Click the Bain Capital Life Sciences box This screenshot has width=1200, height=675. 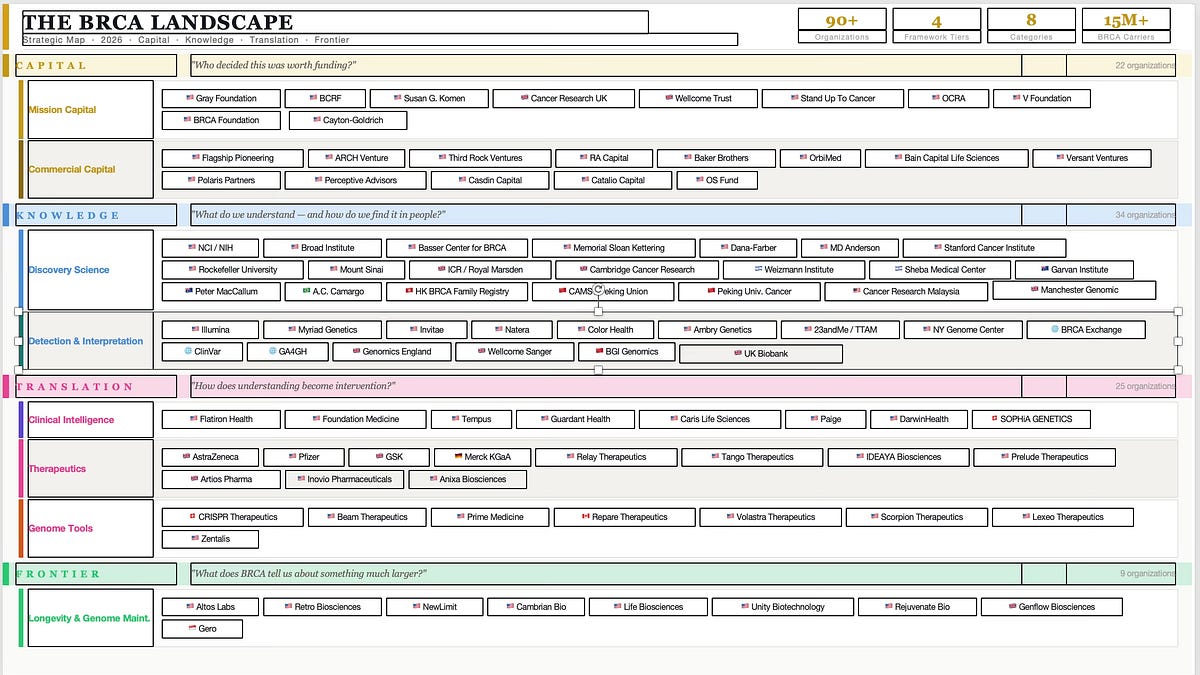pyautogui.click(x=946, y=158)
